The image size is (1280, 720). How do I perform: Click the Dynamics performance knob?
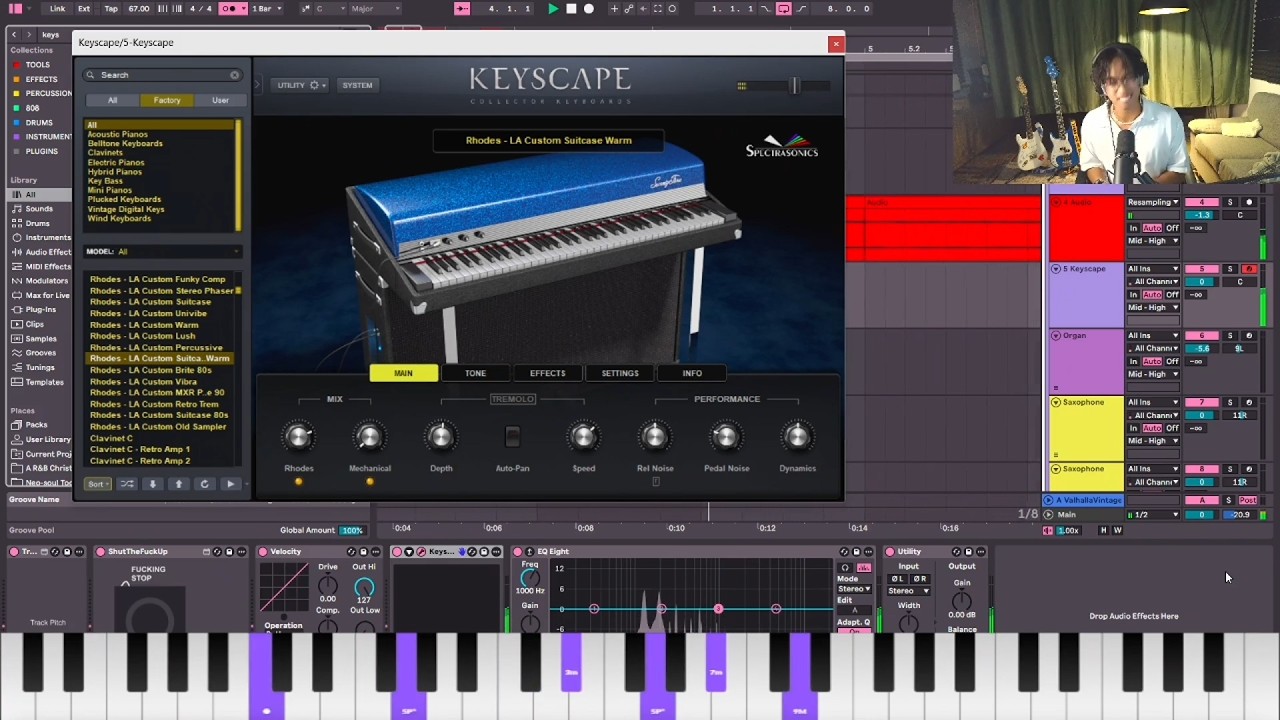pos(797,437)
